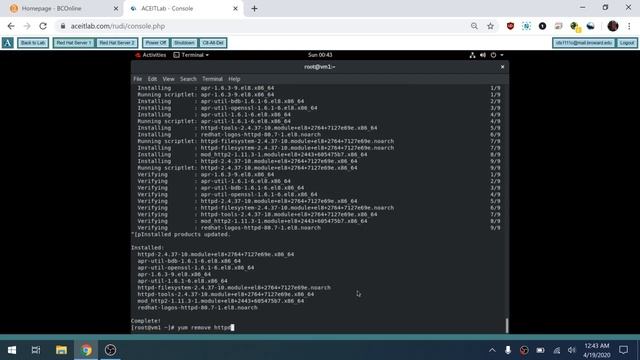Screen dimensions: 640x360
Task: Show hidden system tray icons
Action: [492, 350]
